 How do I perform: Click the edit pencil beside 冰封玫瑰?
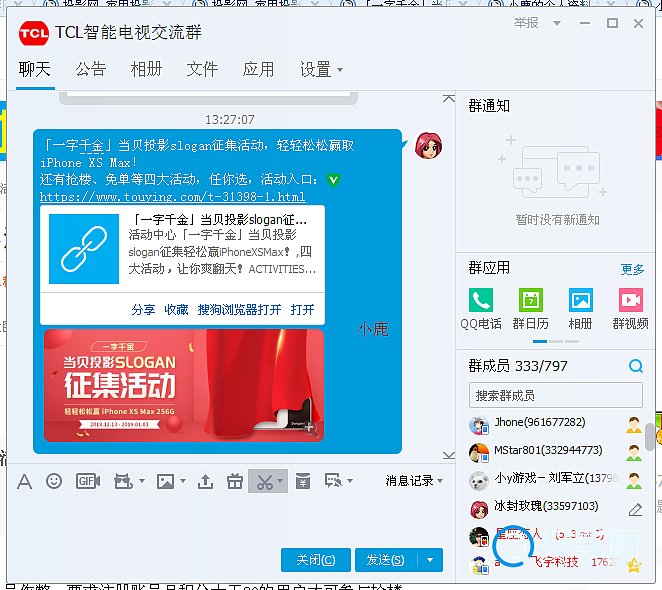(635, 510)
